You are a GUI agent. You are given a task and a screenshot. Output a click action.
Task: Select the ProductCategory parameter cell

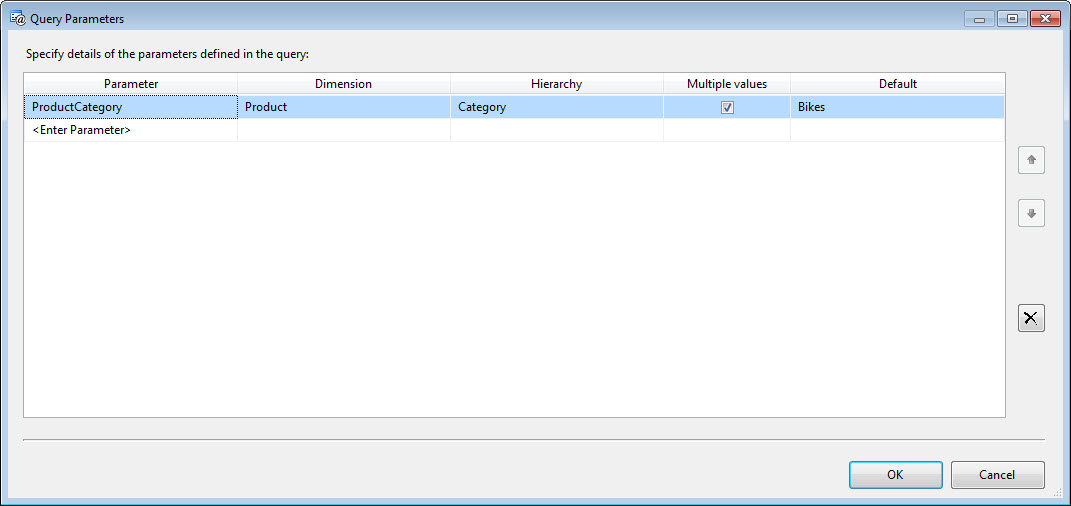point(131,107)
